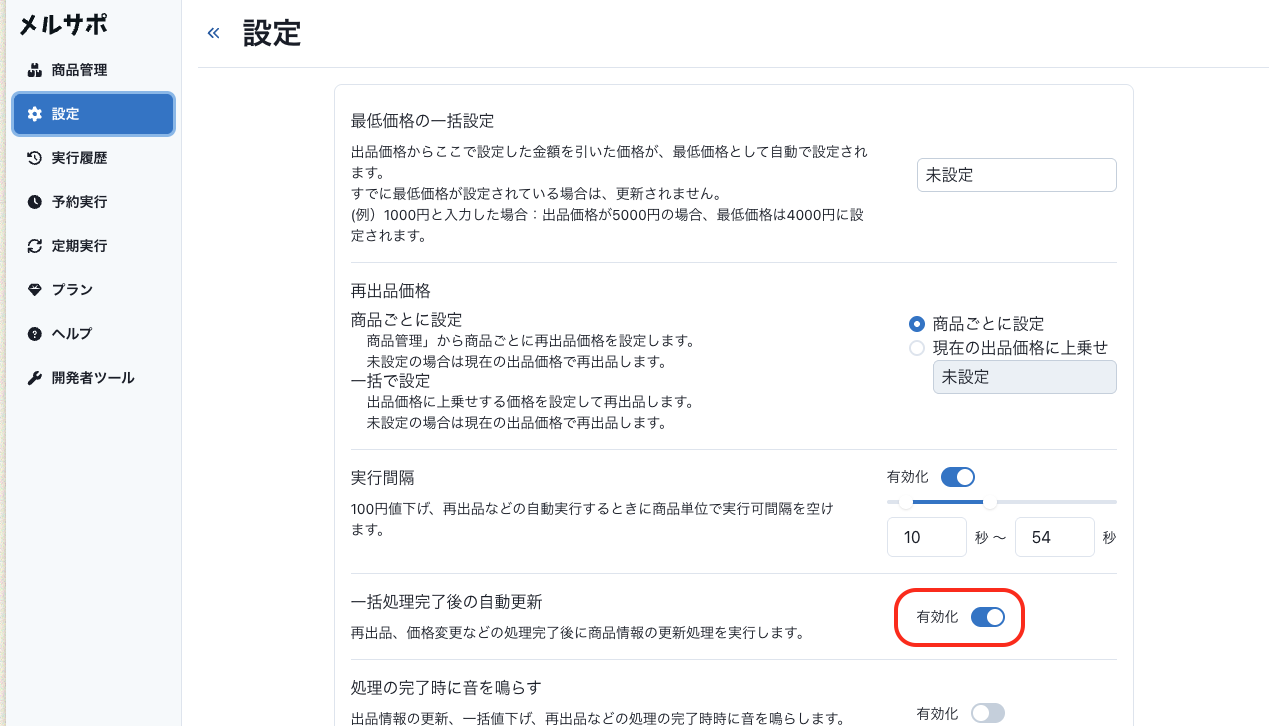
Task: Open the question mark ヘルプ icon
Action: (x=35, y=334)
